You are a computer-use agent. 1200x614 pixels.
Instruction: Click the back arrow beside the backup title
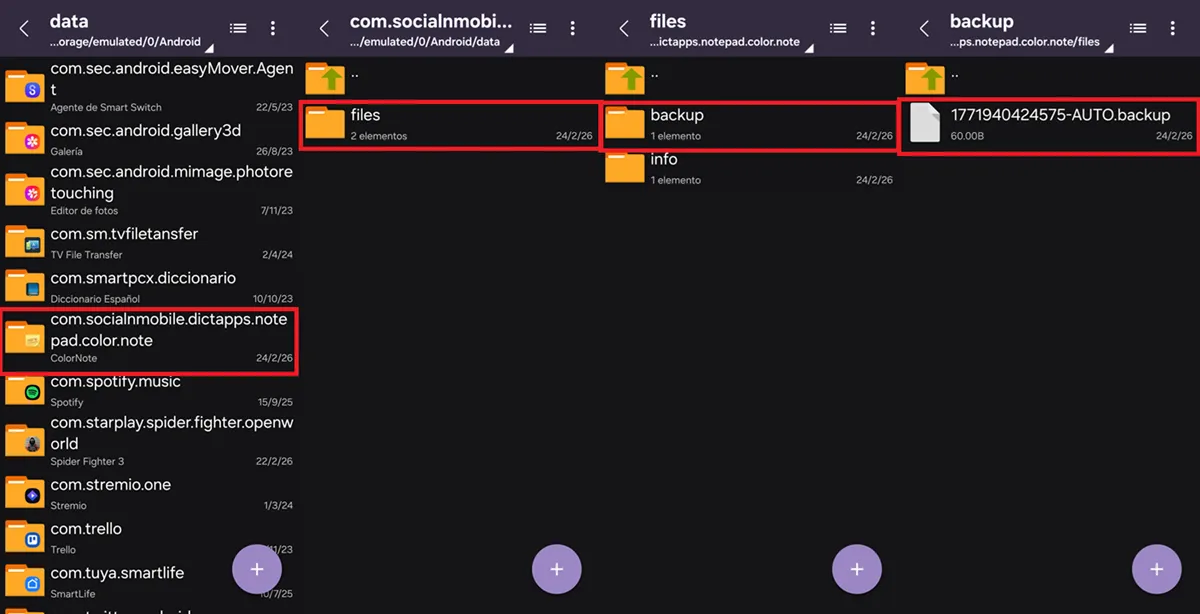click(924, 29)
